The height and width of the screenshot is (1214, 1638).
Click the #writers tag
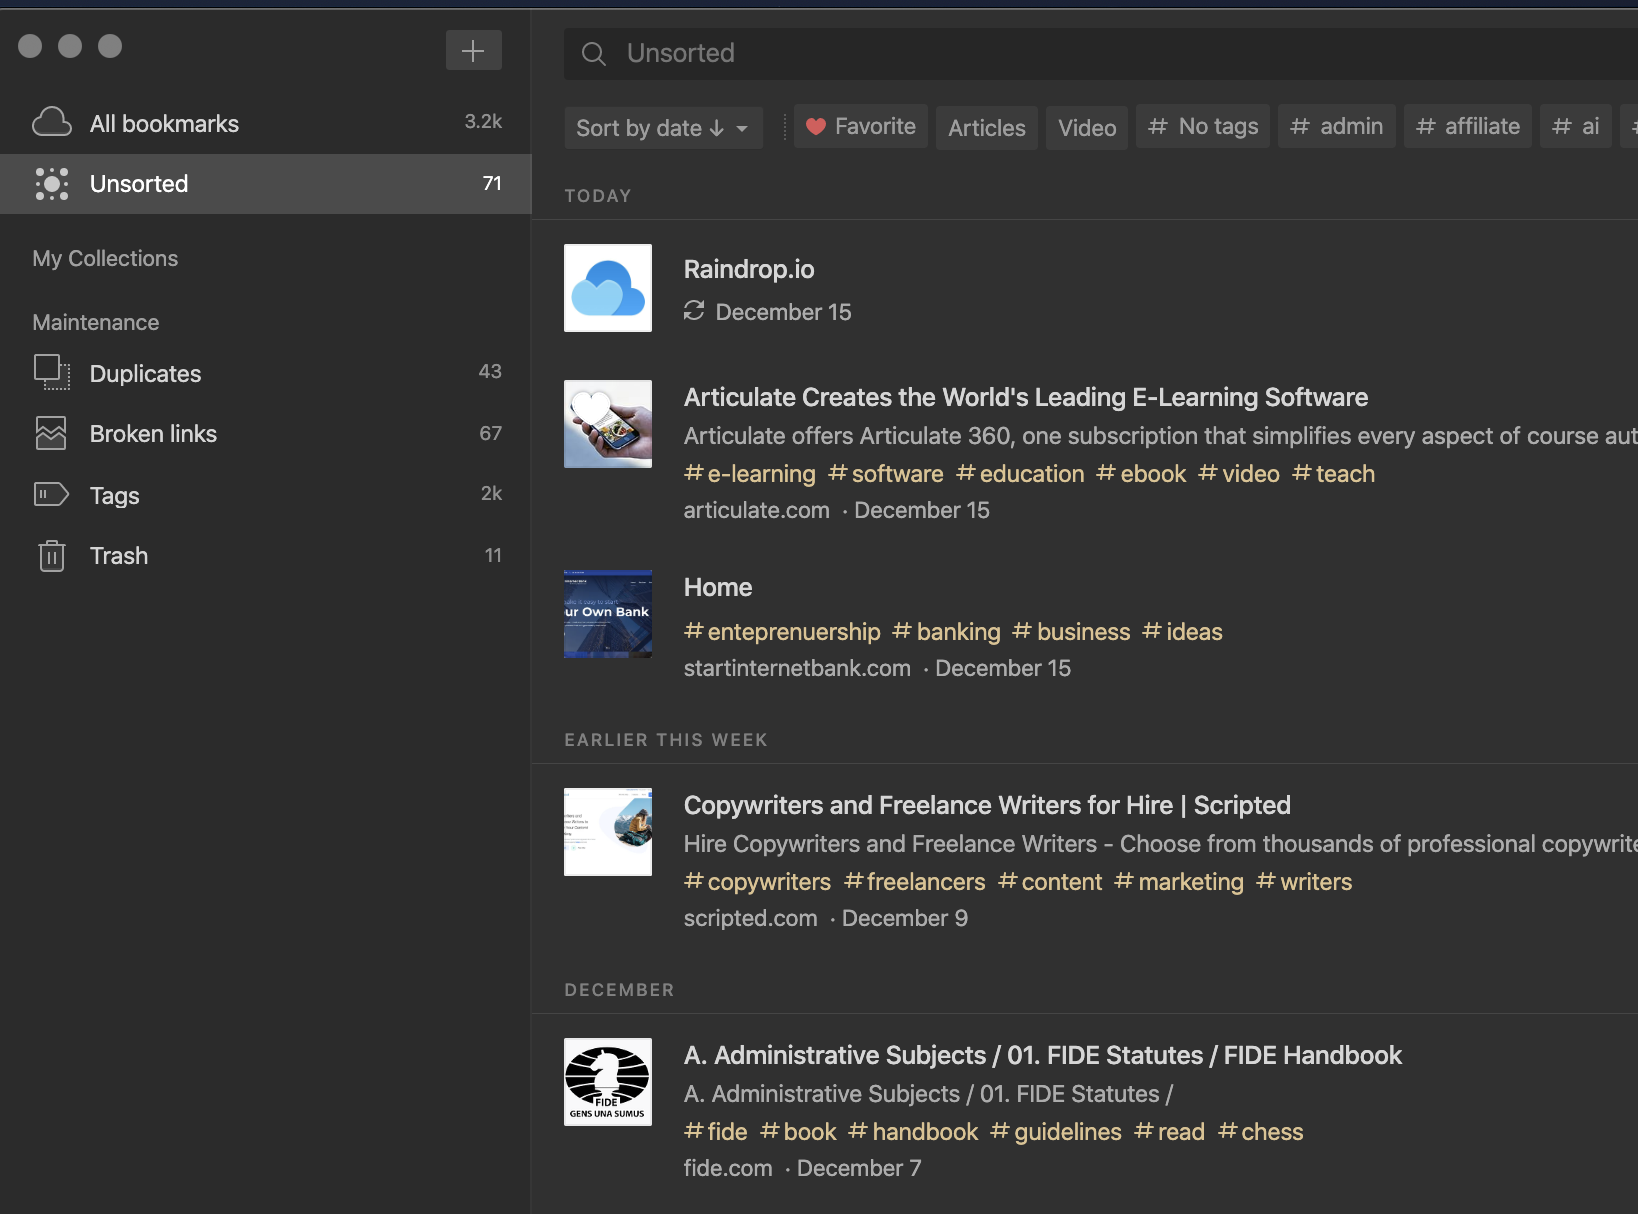pos(1304,881)
